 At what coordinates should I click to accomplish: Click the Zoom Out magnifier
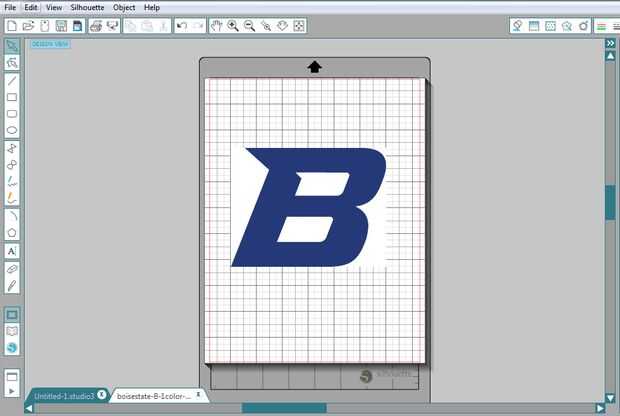(249, 26)
